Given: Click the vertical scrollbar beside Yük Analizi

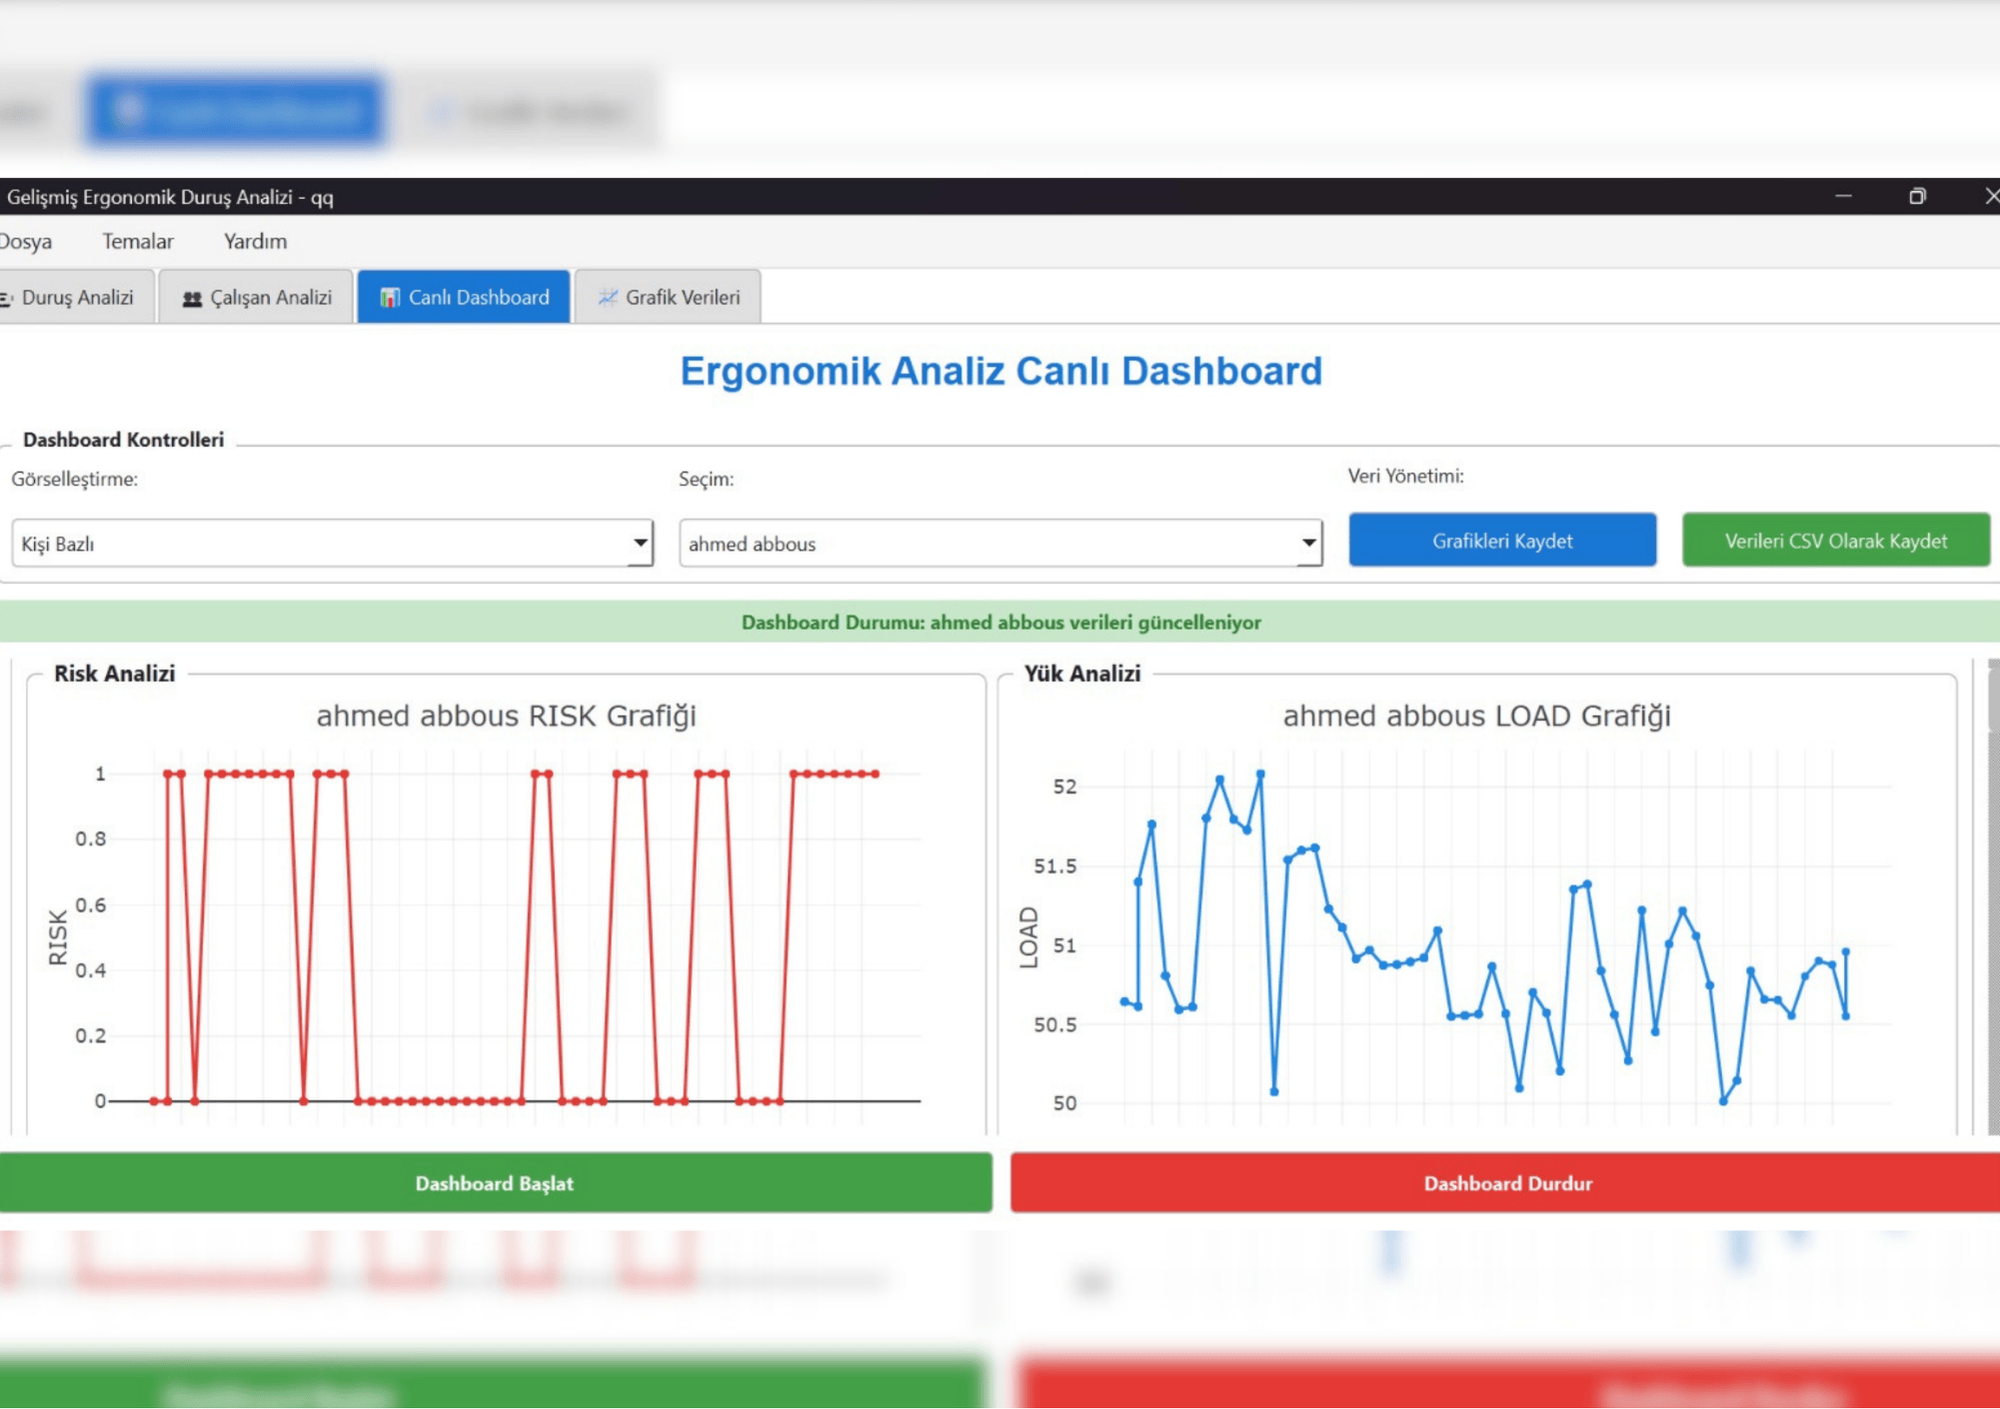Looking at the screenshot, I should [x=1992, y=896].
